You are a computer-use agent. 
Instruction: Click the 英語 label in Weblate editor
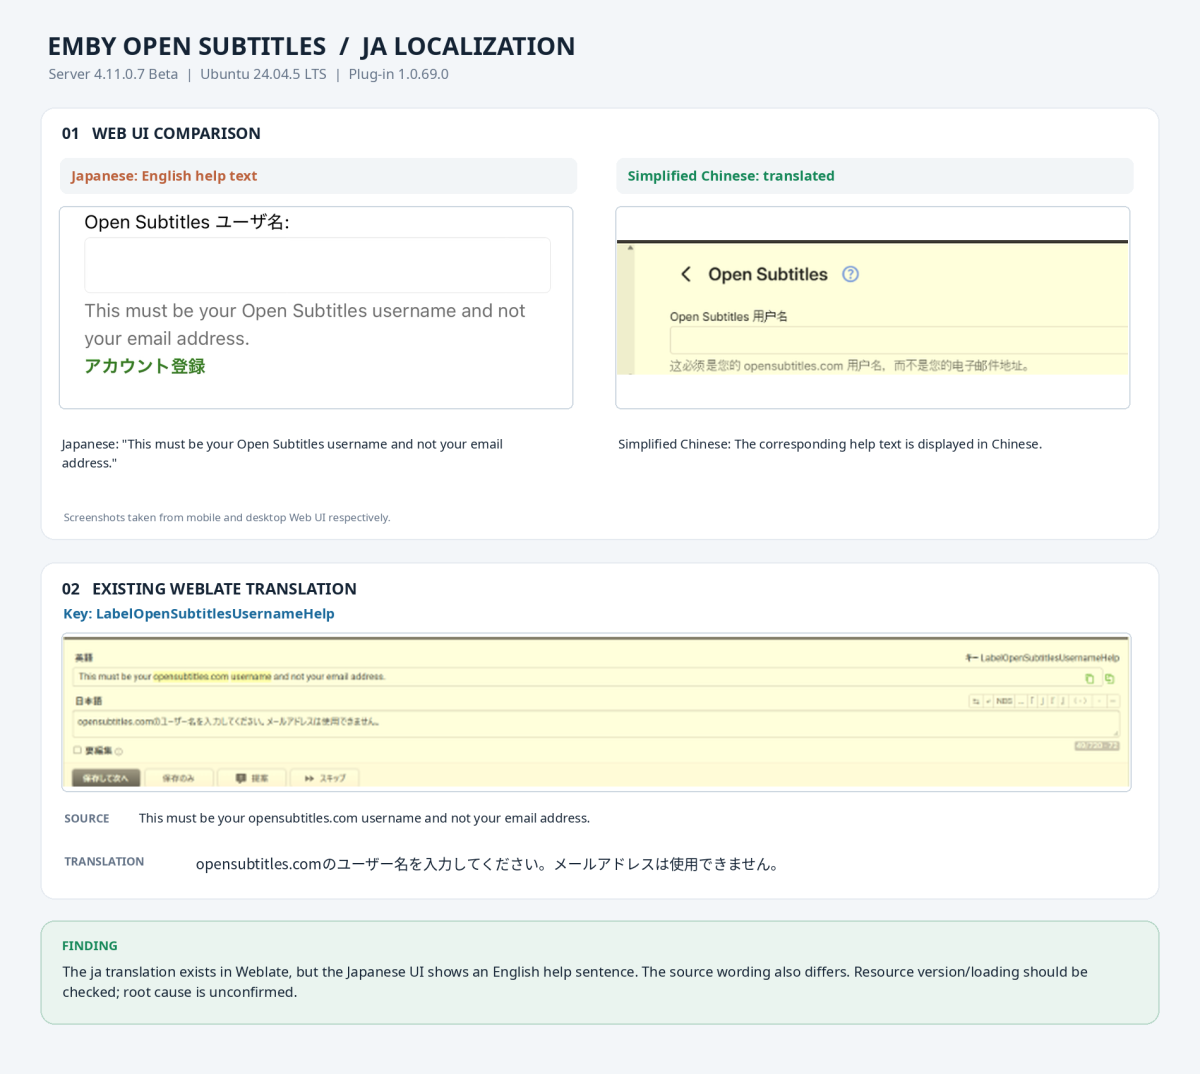point(84,658)
